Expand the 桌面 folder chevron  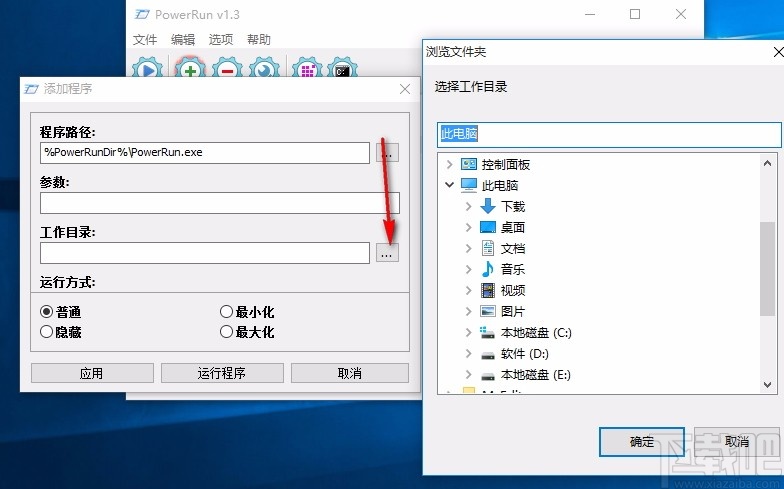pyautogui.click(x=468, y=227)
